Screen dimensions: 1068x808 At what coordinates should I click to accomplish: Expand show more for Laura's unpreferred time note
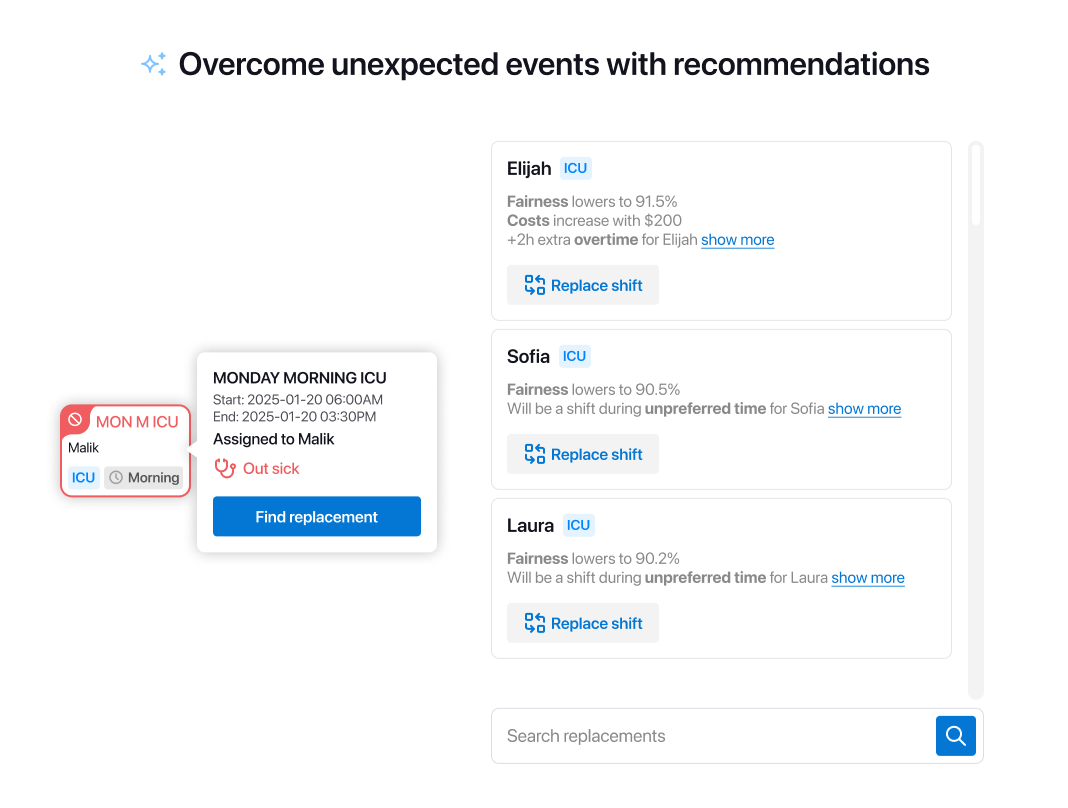pos(868,577)
